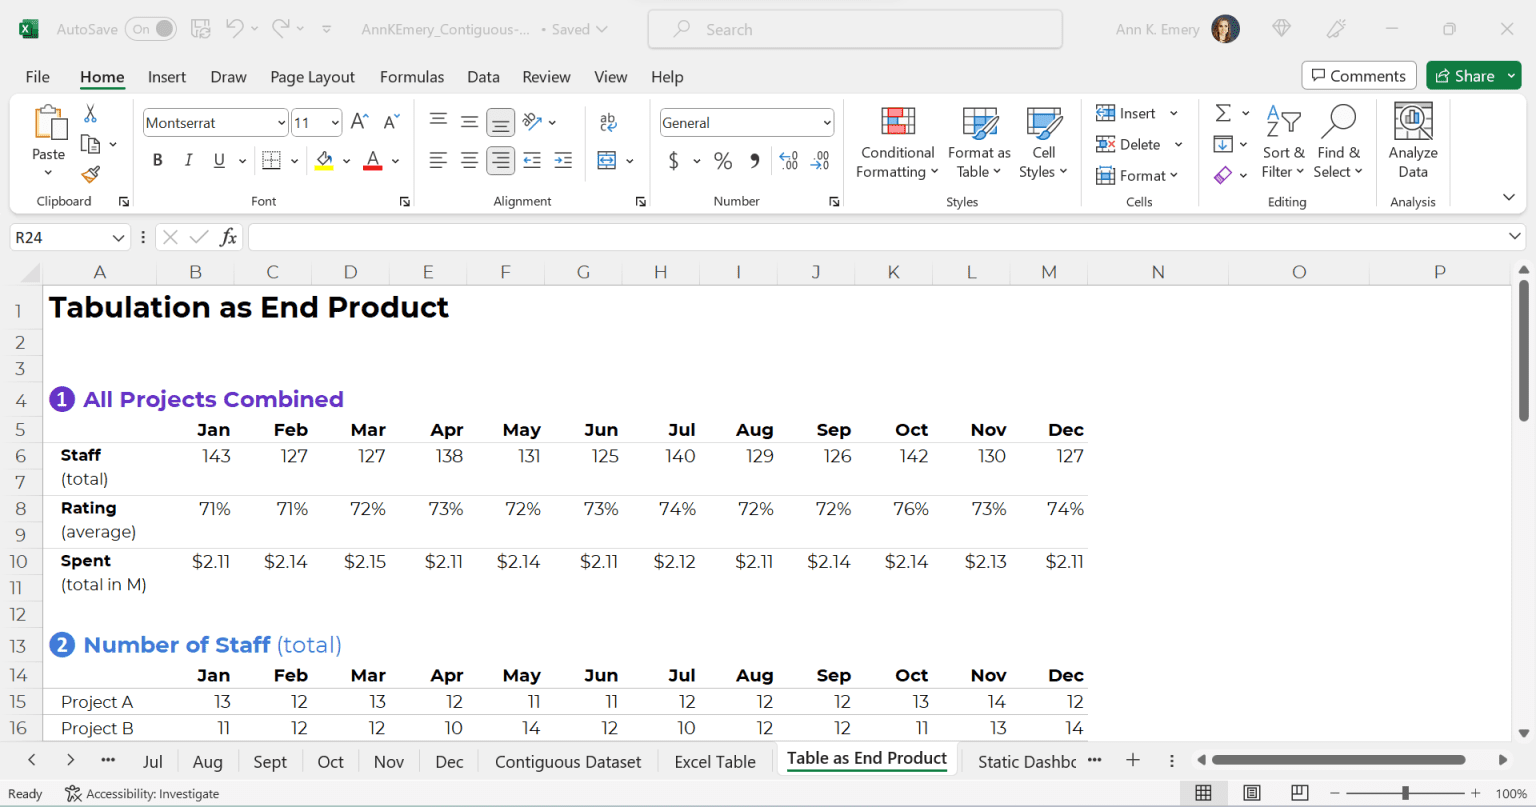The image size is (1536, 807).
Task: Click Format as Table
Action: point(978,143)
